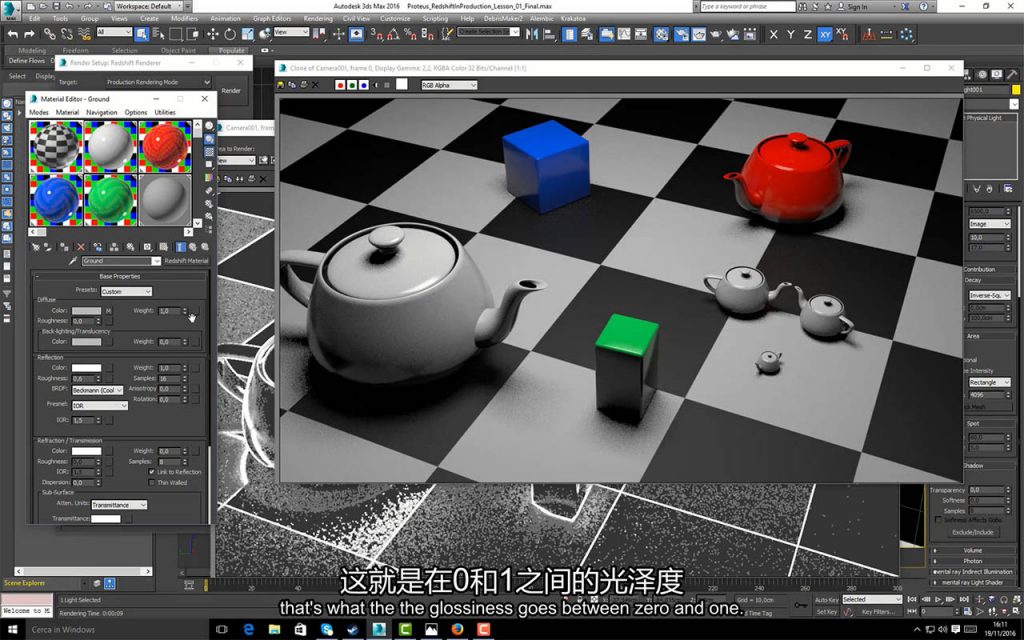
Task: Open the Rendering main menu
Action: [x=318, y=18]
